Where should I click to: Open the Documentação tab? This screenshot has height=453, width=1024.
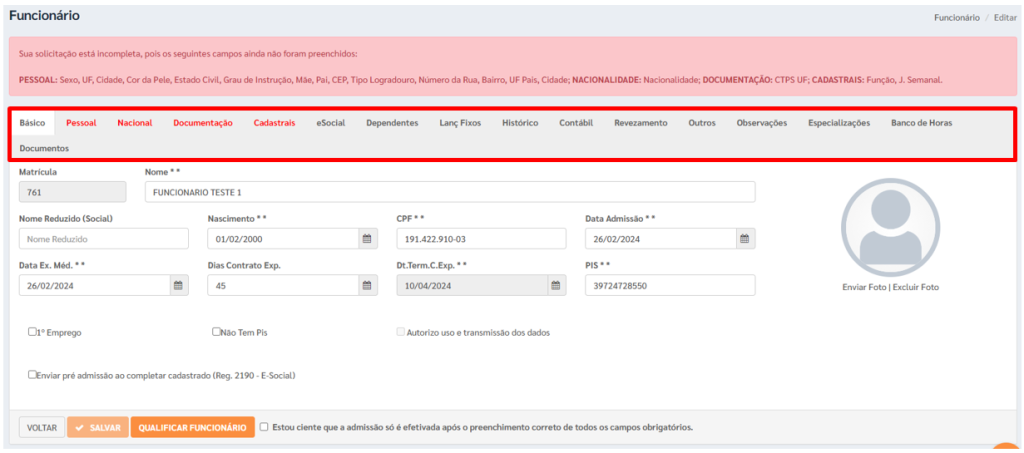[x=203, y=123]
